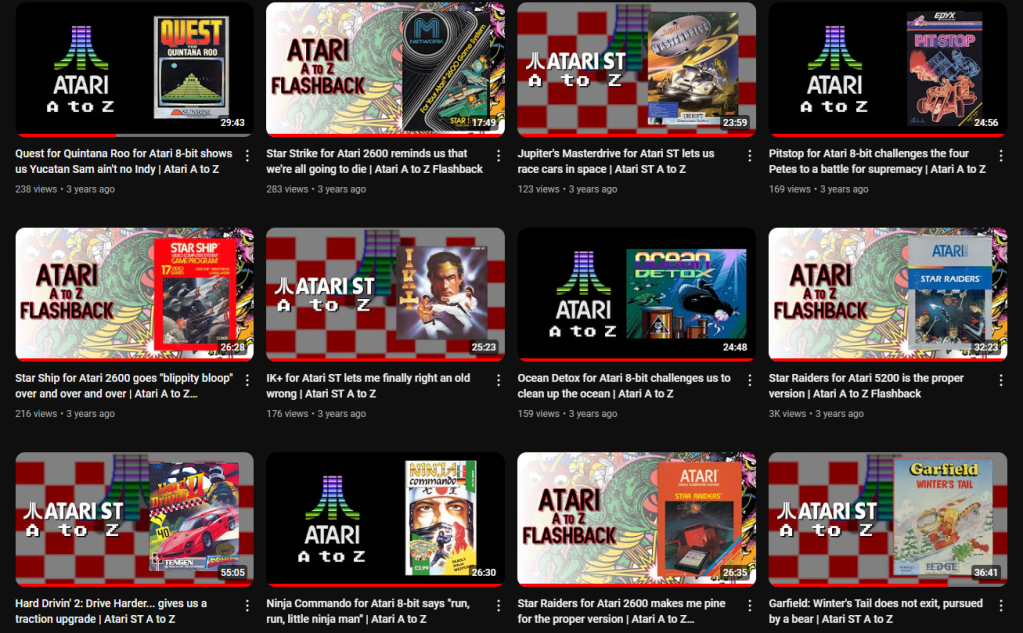This screenshot has height=633, width=1023.
Task: Open more options for Quest for Quintana Roo video
Action: 247,156
